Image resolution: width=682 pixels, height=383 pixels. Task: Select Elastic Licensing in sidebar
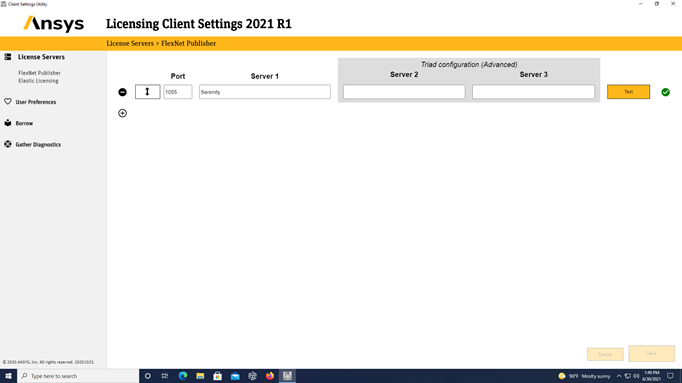coord(38,81)
